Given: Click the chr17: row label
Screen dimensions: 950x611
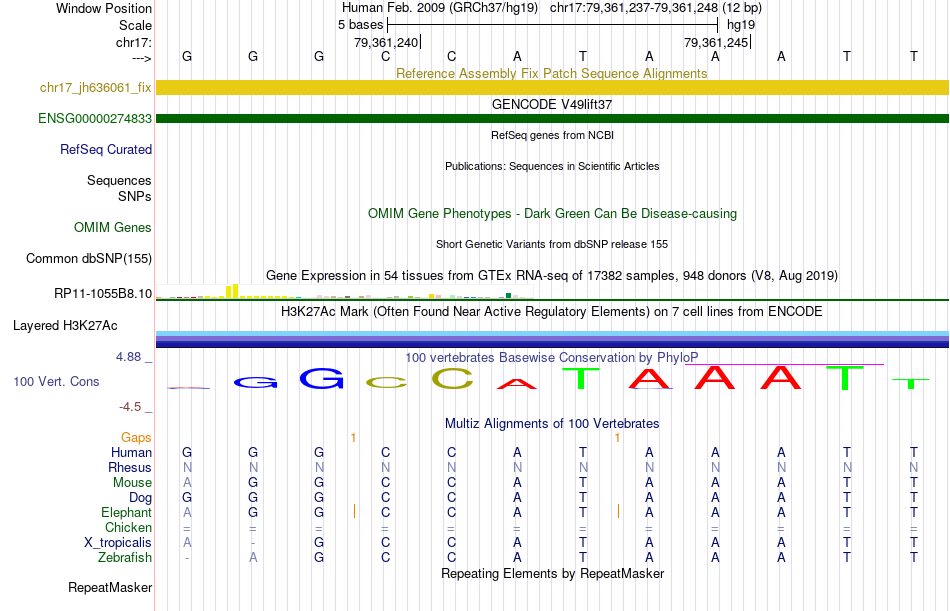Looking at the screenshot, I should 134,43.
